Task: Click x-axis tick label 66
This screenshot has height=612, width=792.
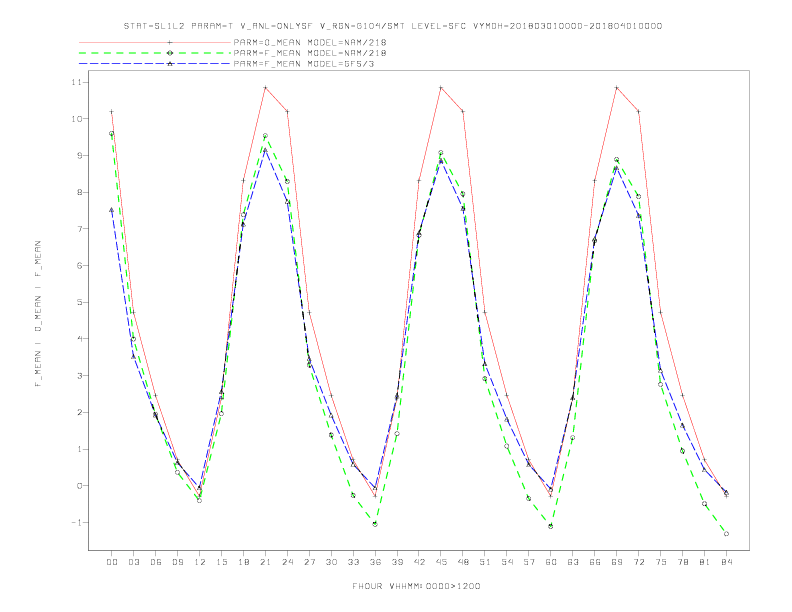Action: tap(595, 562)
